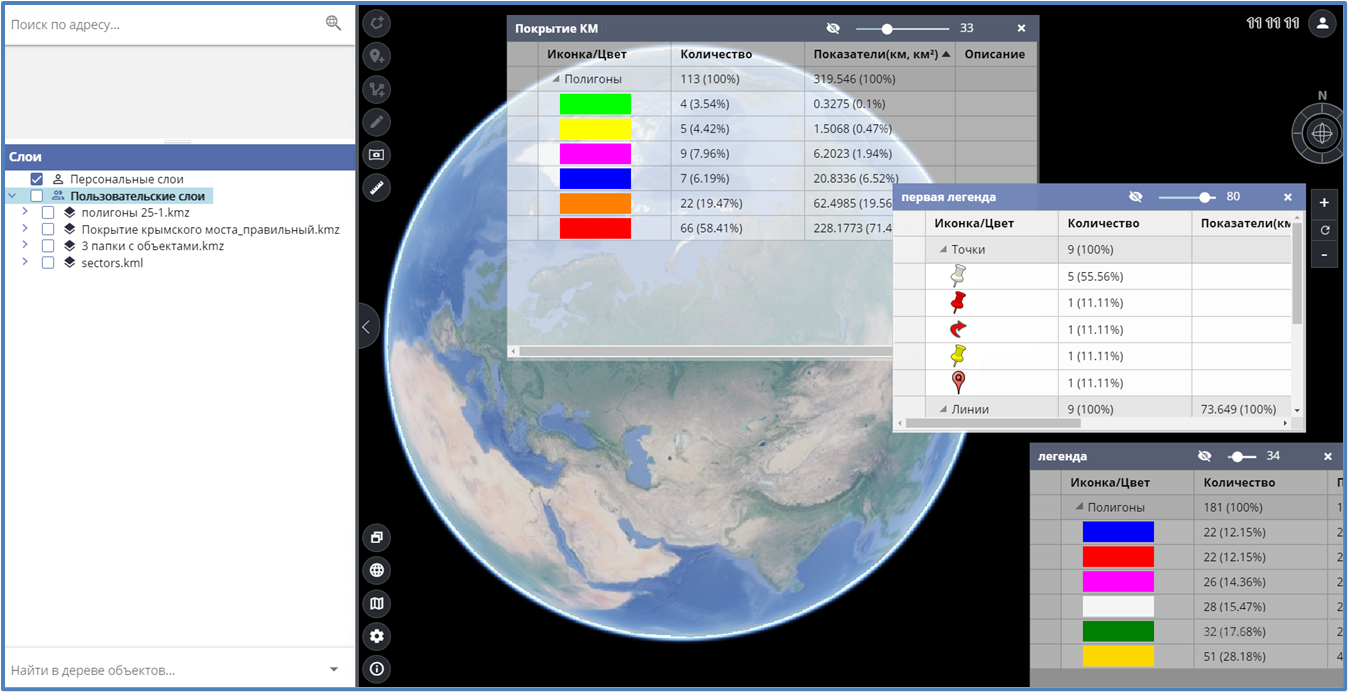Open the object tree search dropdown arrow
Screen dimensions: 1348x692
(334, 670)
